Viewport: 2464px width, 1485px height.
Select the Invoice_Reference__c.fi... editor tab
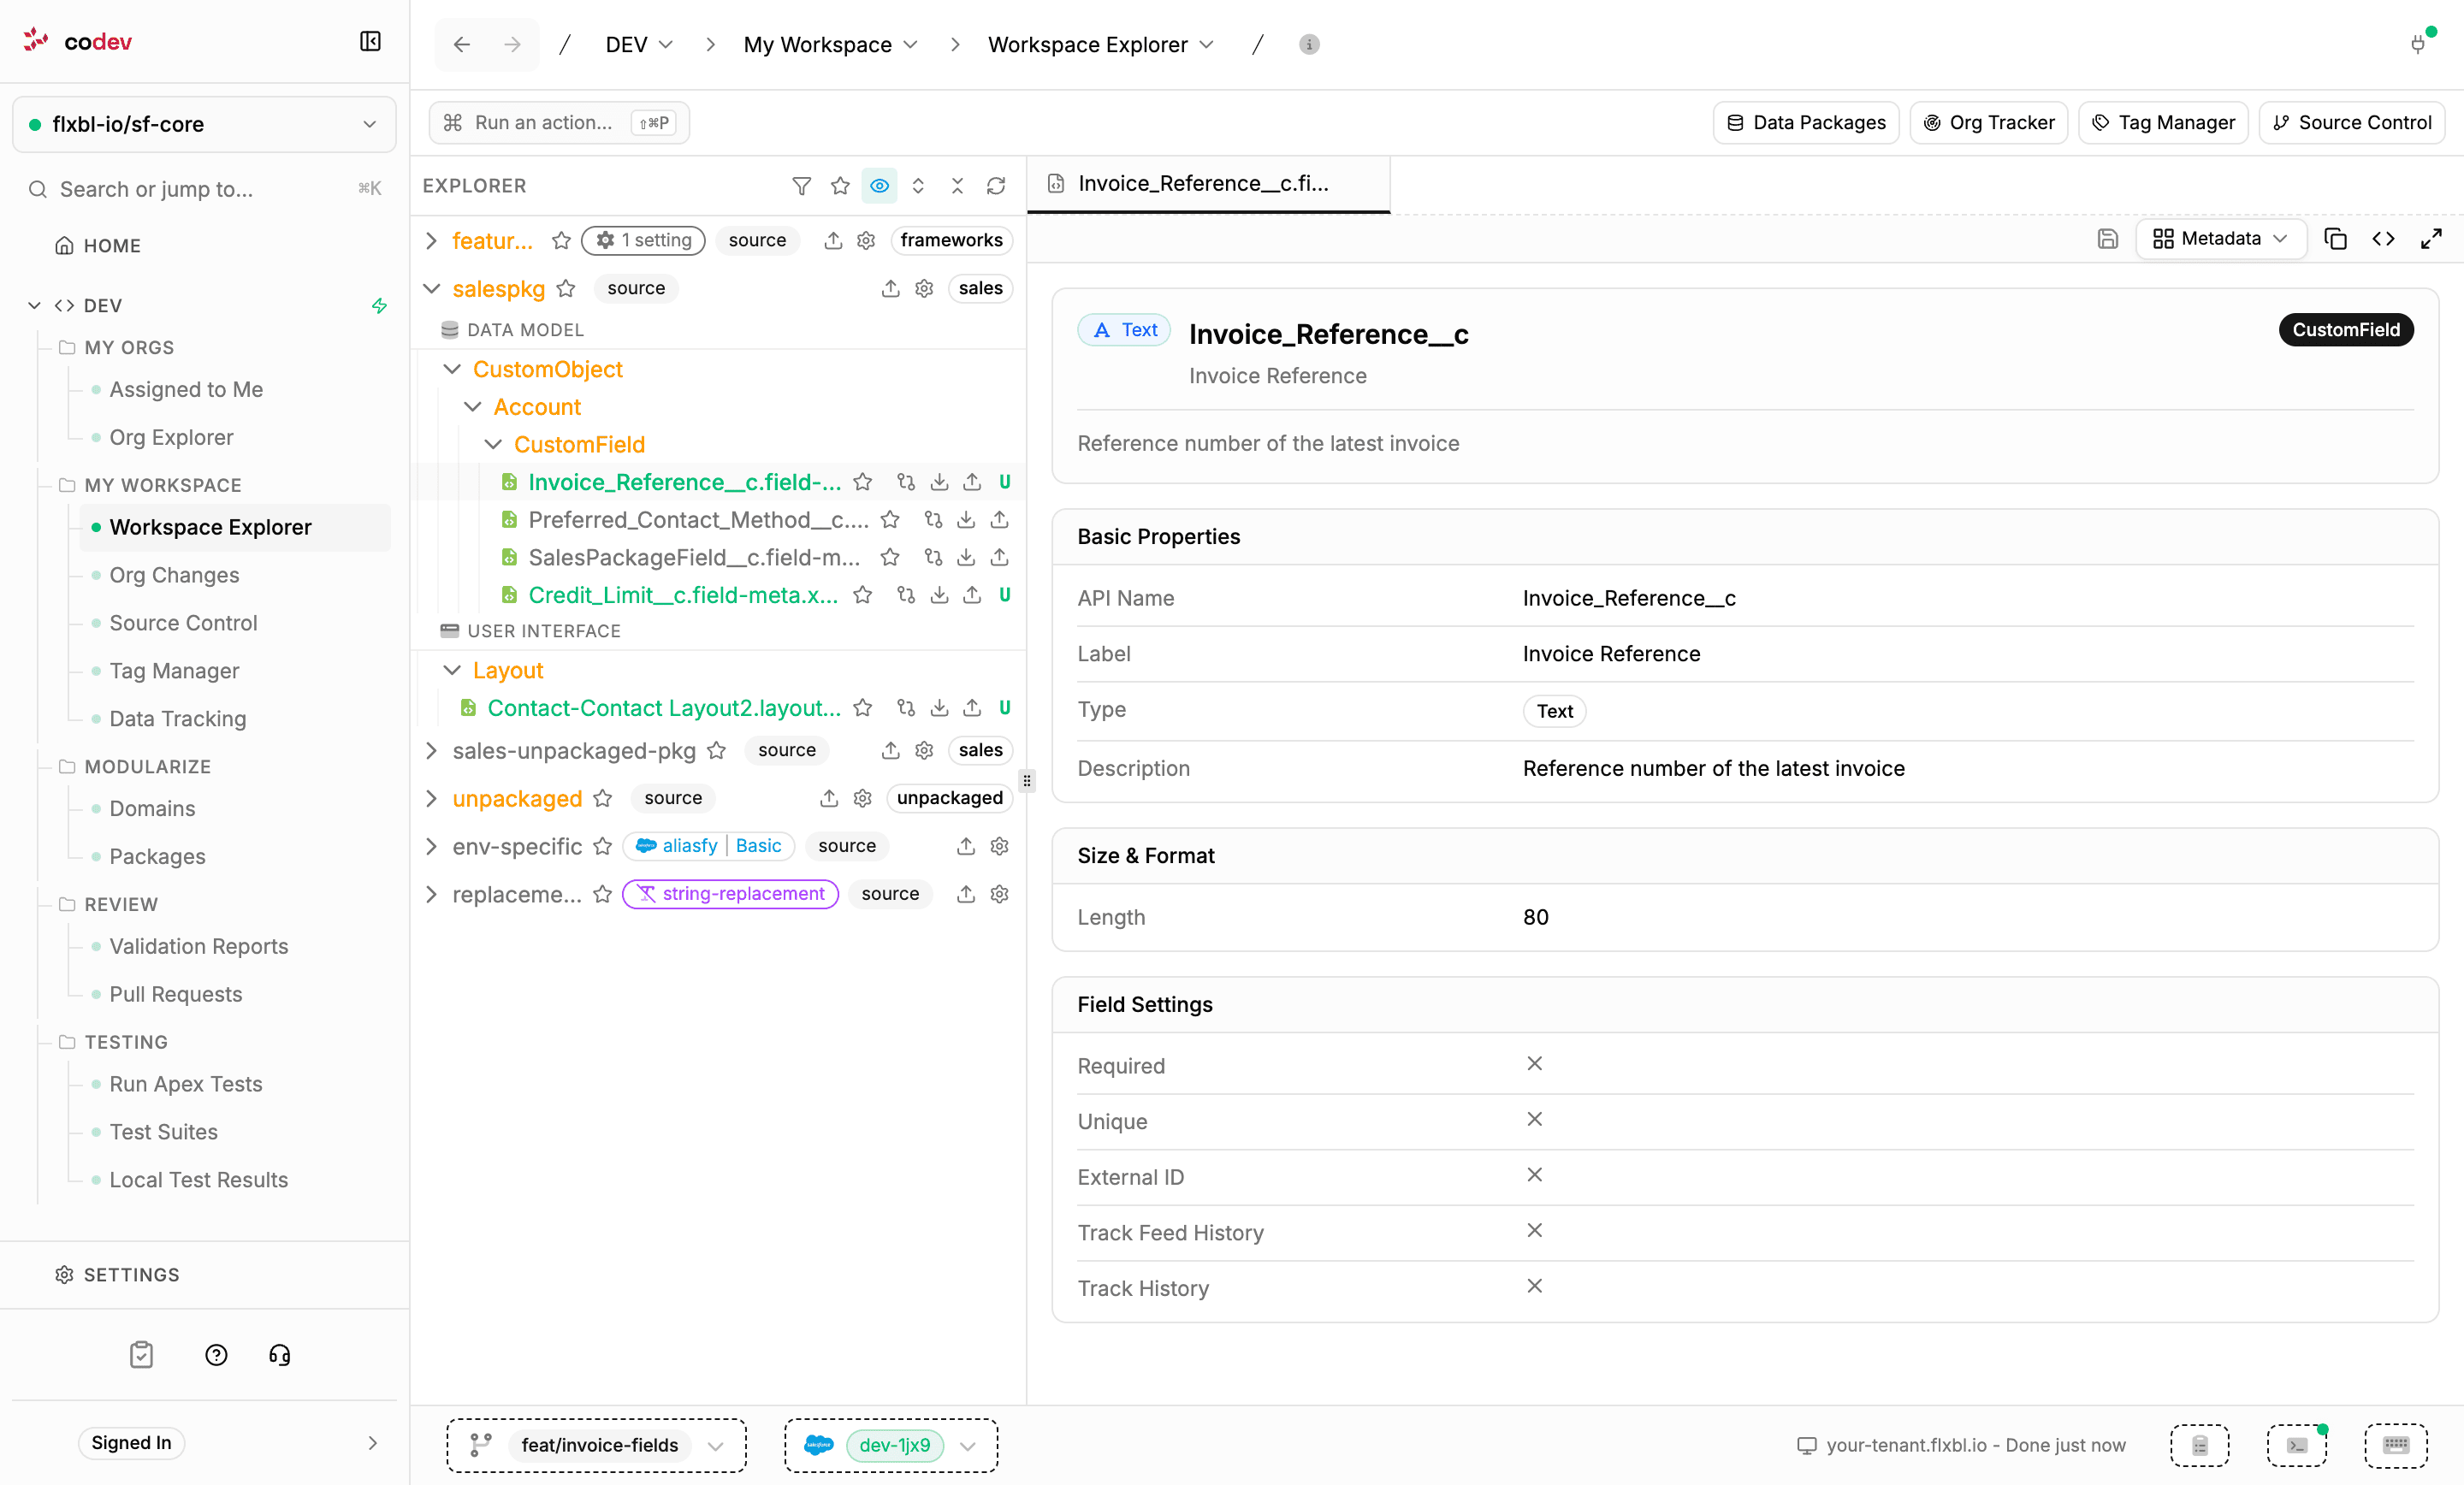pyautogui.click(x=1208, y=184)
